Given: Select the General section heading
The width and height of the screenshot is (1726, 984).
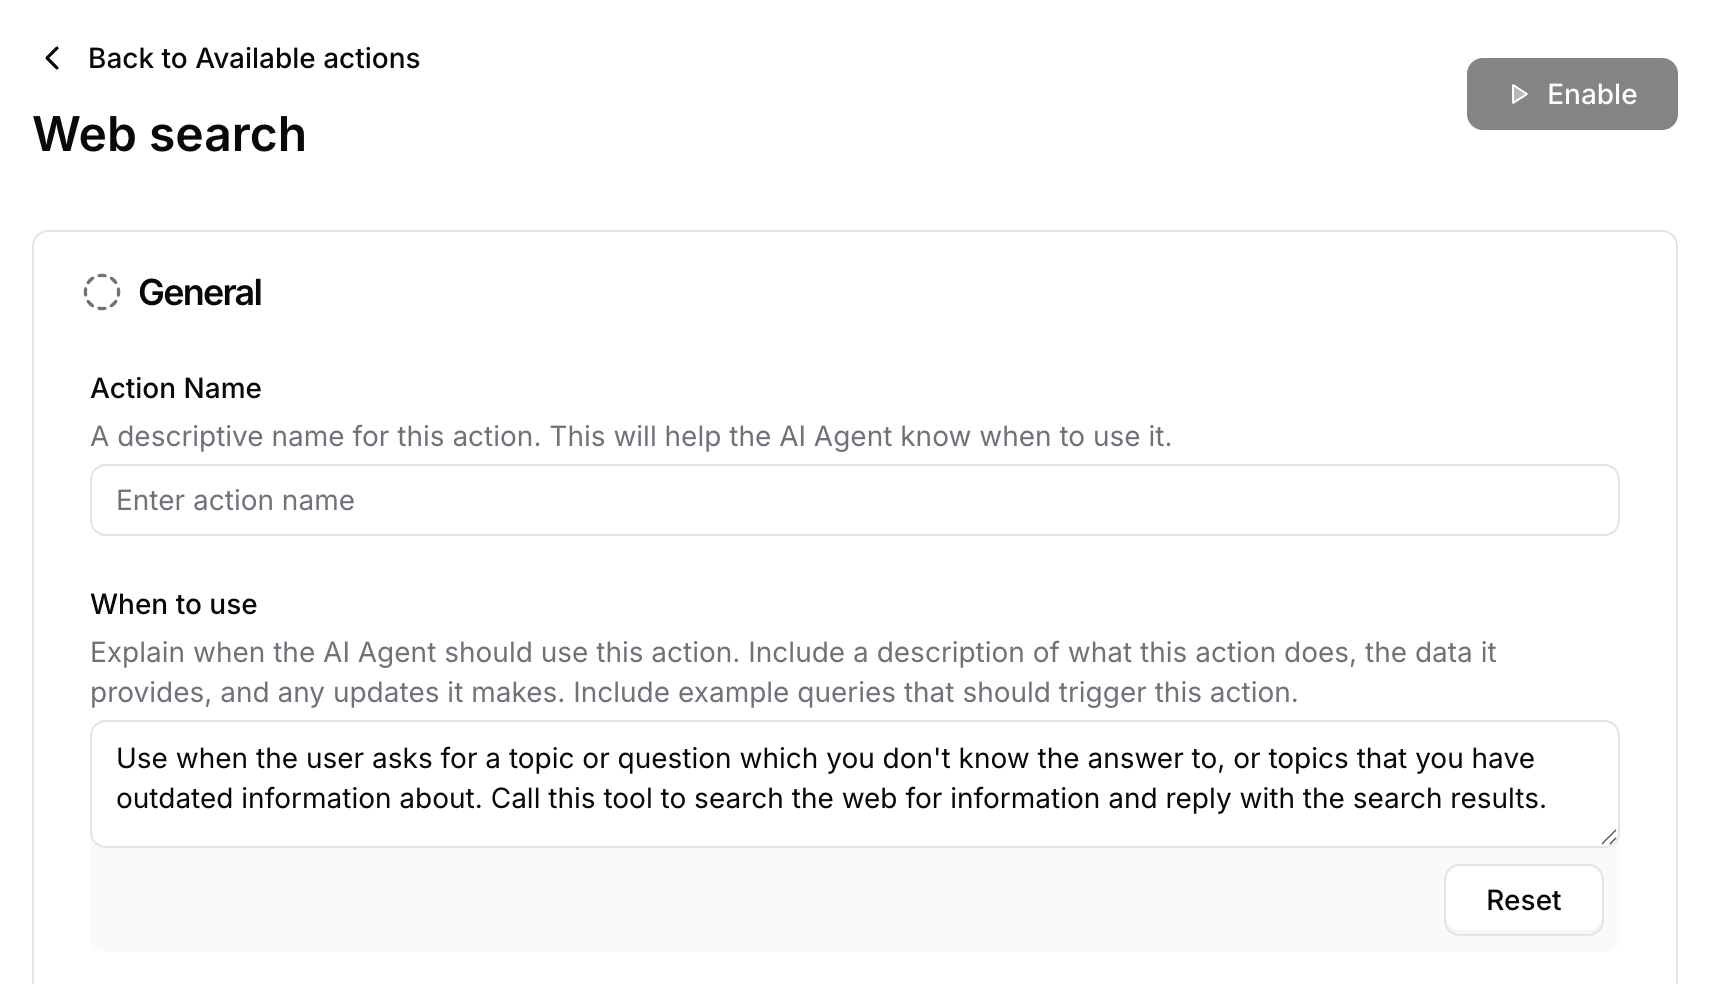Looking at the screenshot, I should pyautogui.click(x=200, y=293).
